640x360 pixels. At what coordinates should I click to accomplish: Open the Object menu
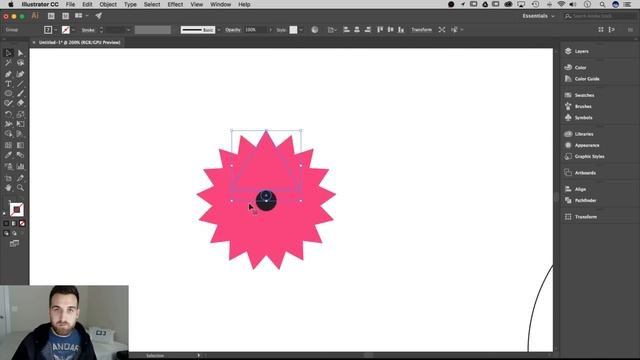(108, 4)
